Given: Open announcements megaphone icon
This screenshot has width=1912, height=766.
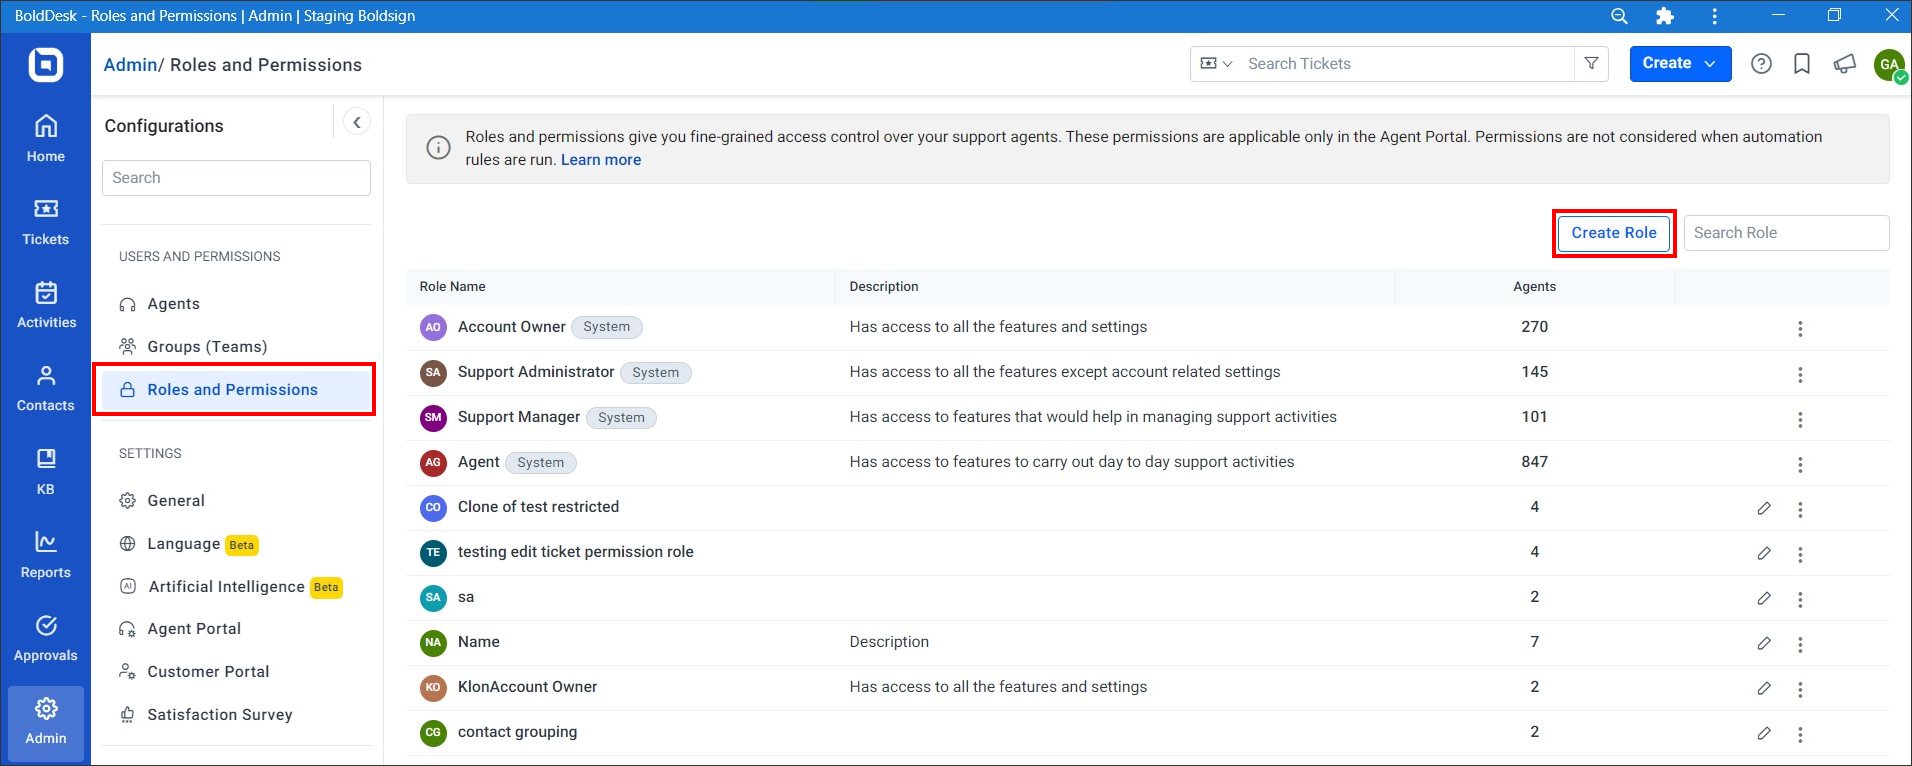Looking at the screenshot, I should pyautogui.click(x=1844, y=64).
